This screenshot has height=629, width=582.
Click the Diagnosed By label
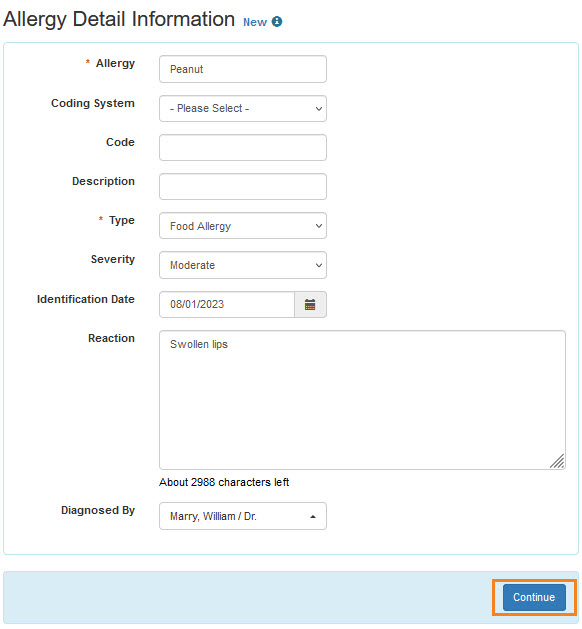pyautogui.click(x=98, y=511)
